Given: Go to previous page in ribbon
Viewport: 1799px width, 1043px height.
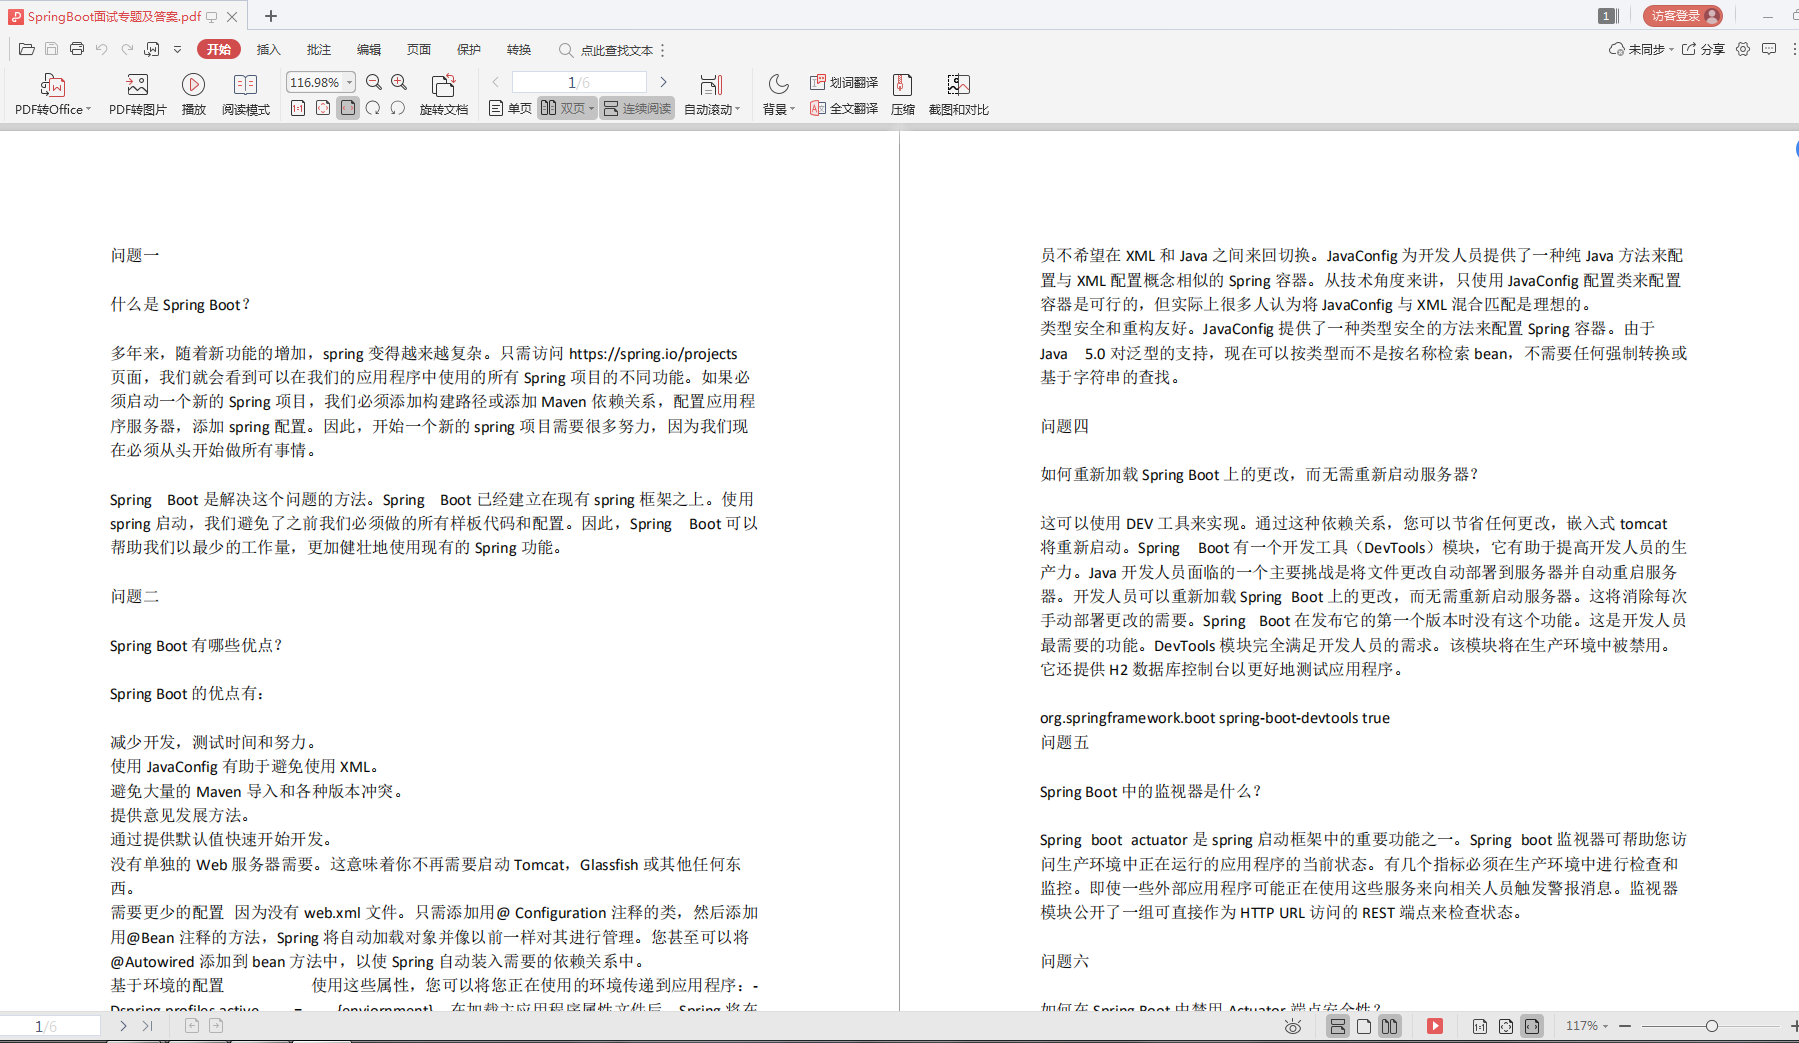Looking at the screenshot, I should (x=495, y=82).
